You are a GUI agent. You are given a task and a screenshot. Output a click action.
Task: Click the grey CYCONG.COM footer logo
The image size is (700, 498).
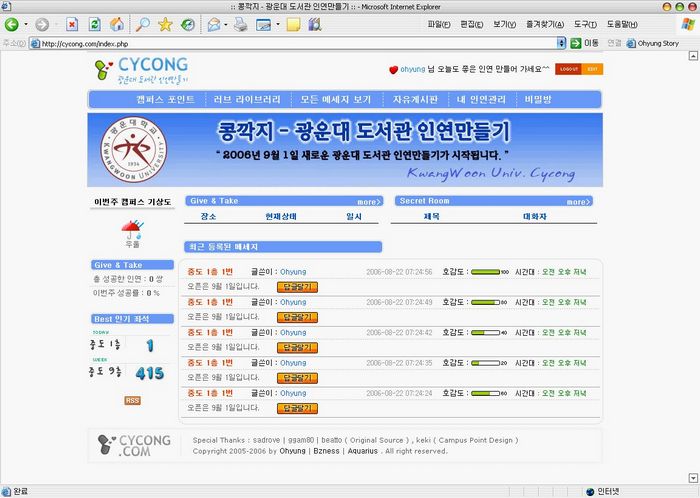(x=134, y=445)
